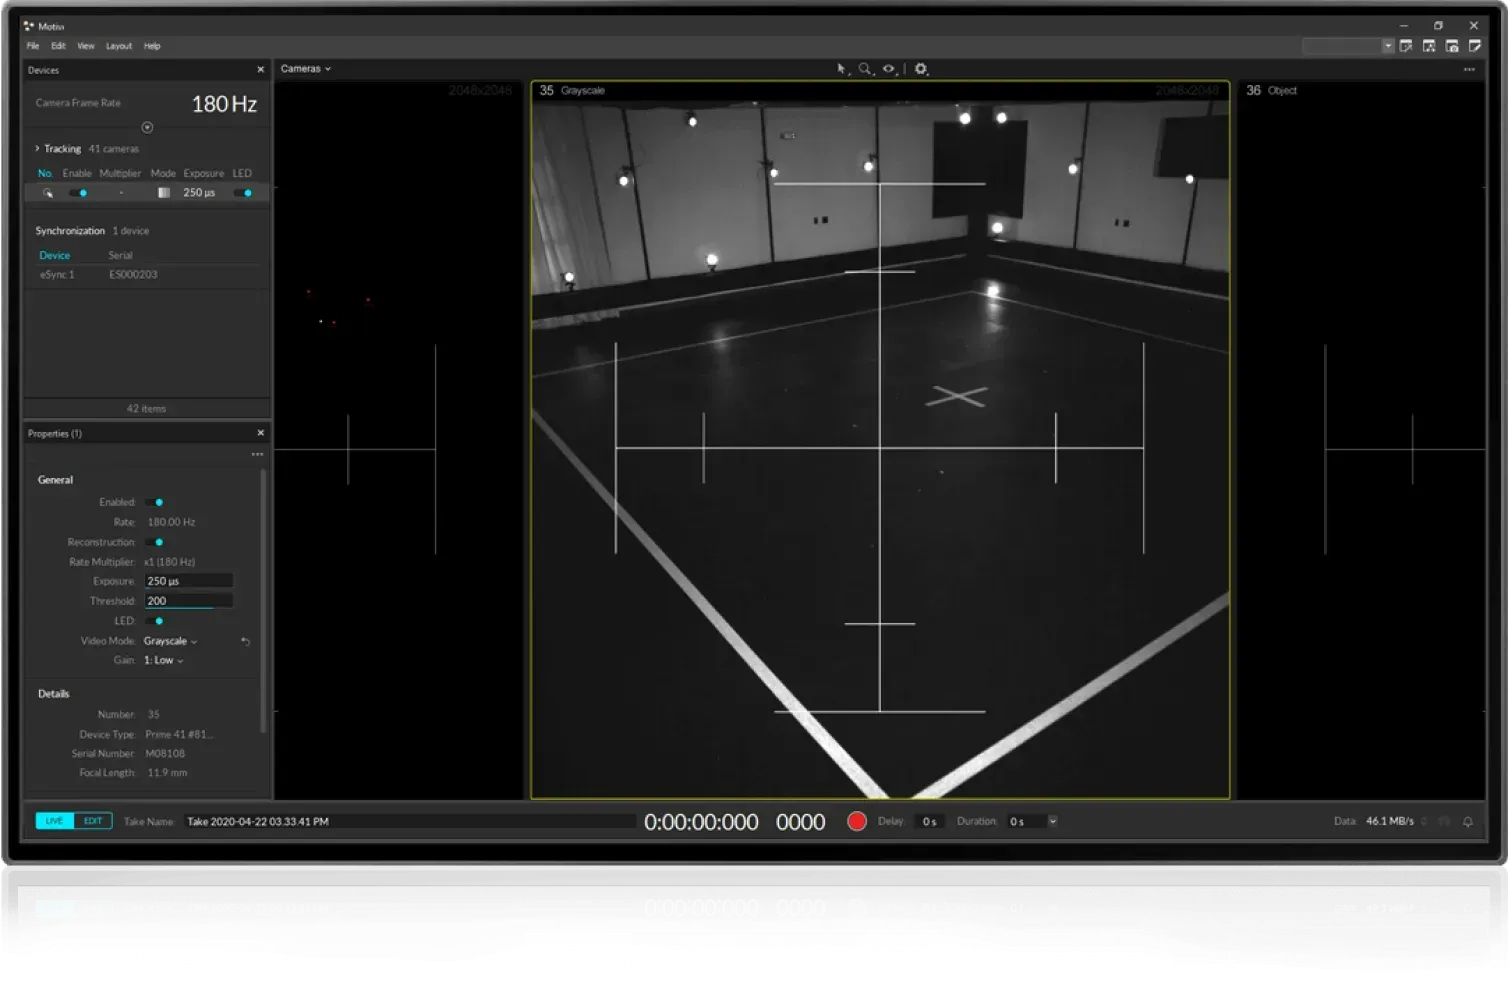This screenshot has height=993, width=1508.
Task: Switch to EDIT mode
Action: 93,821
